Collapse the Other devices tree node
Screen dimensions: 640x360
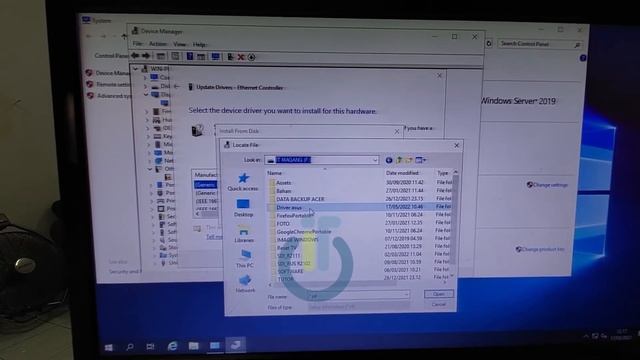click(x=150, y=169)
